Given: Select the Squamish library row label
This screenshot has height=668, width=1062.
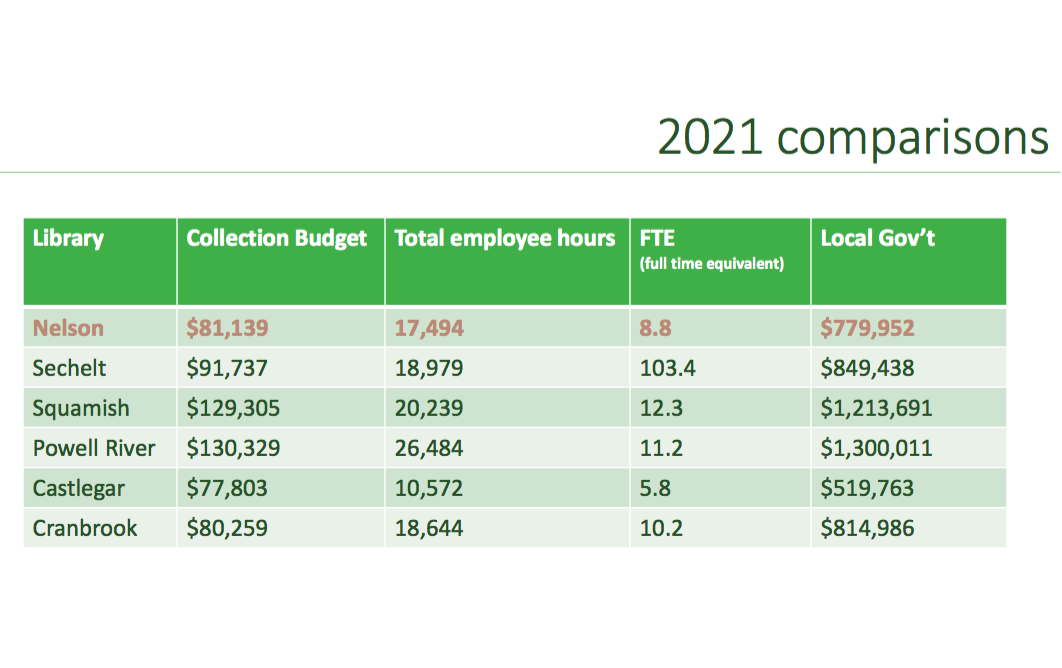Looking at the screenshot, I should 80,408.
